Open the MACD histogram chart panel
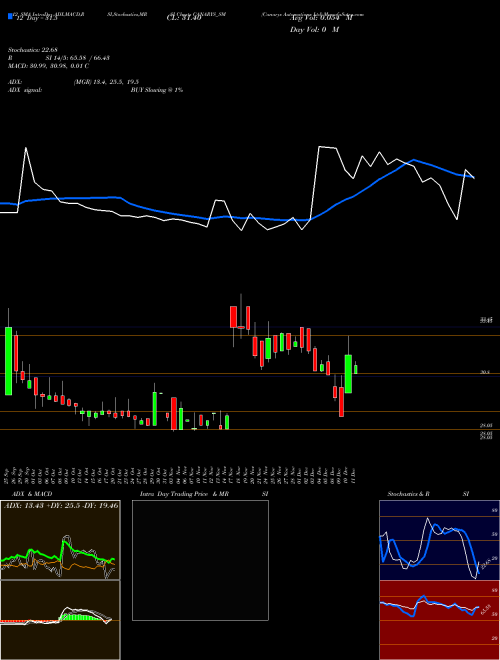Viewport: 500px width, 660px height. click(60, 620)
